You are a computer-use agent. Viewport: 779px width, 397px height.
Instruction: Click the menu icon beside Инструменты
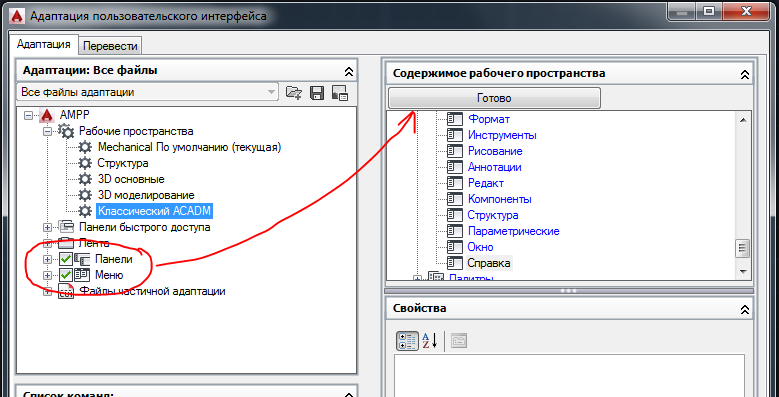click(455, 135)
